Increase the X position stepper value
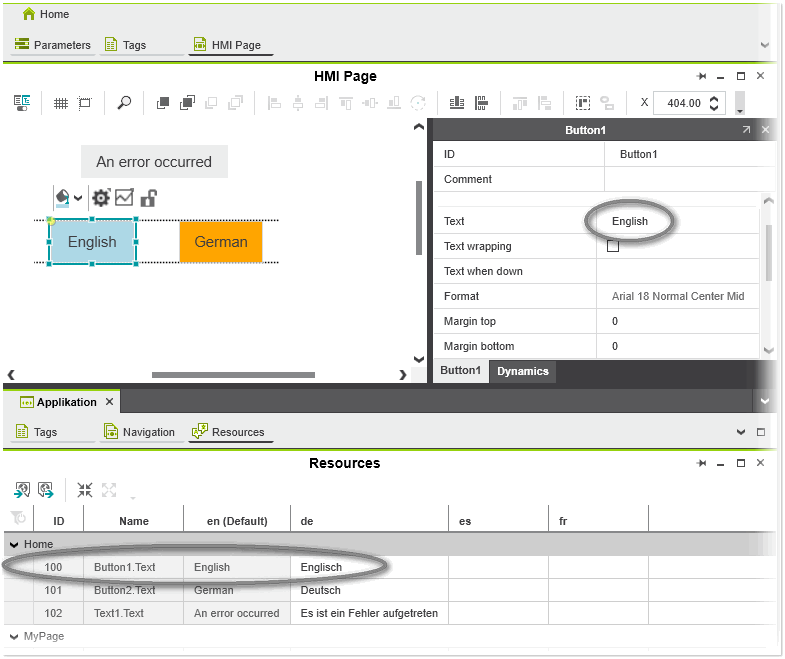Viewport: 785px width, 659px height. [714, 98]
